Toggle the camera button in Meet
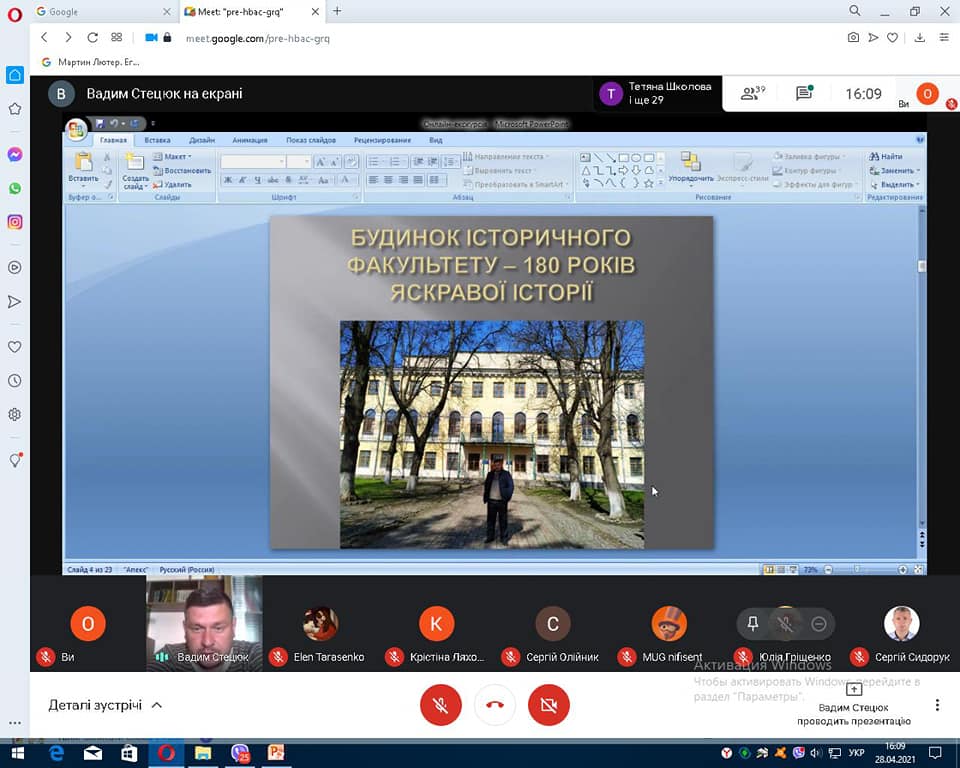 pos(548,705)
